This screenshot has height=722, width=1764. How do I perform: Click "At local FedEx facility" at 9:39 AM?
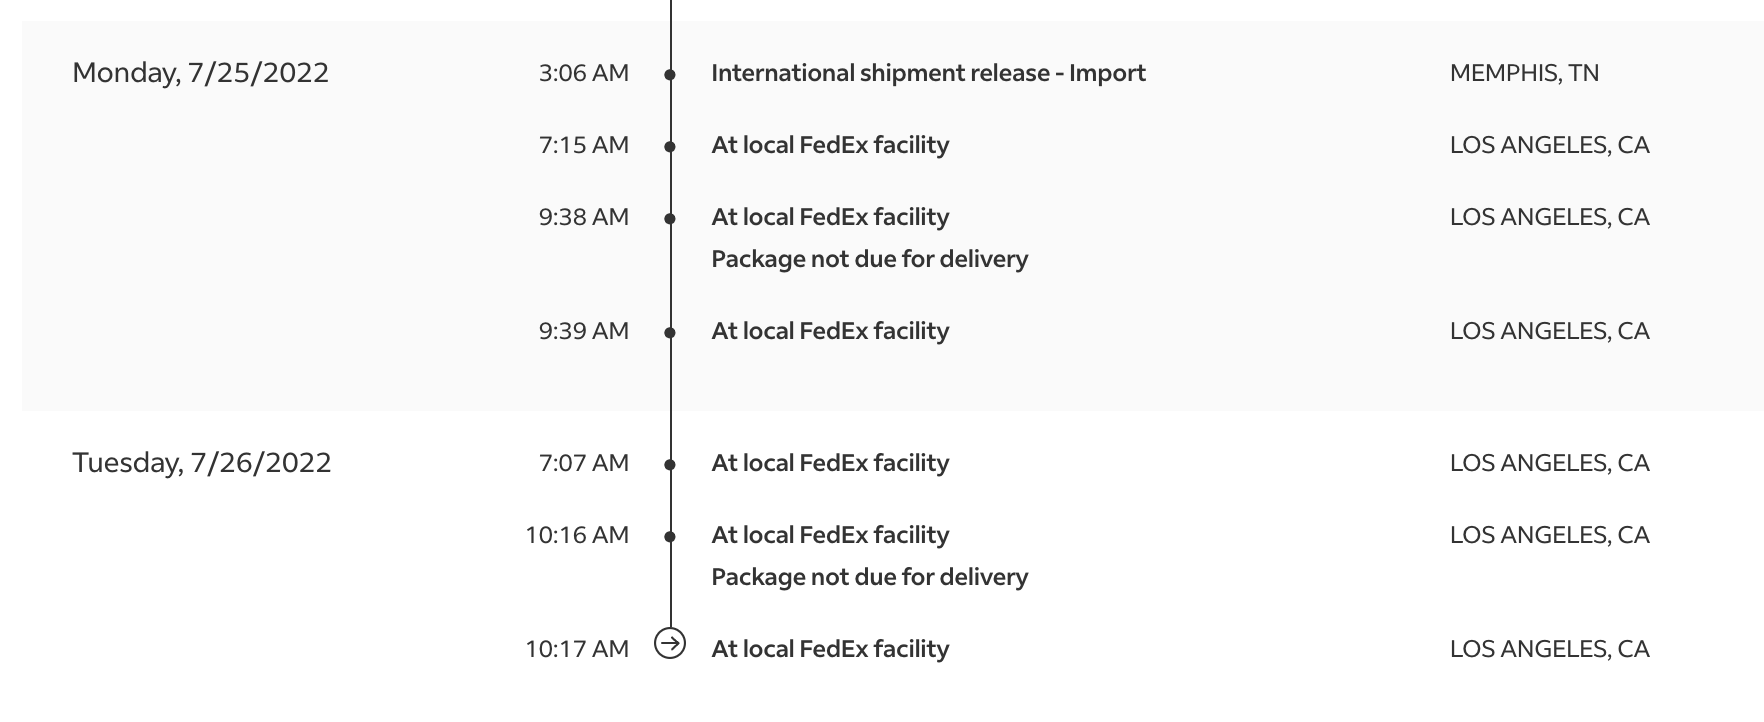pos(830,331)
